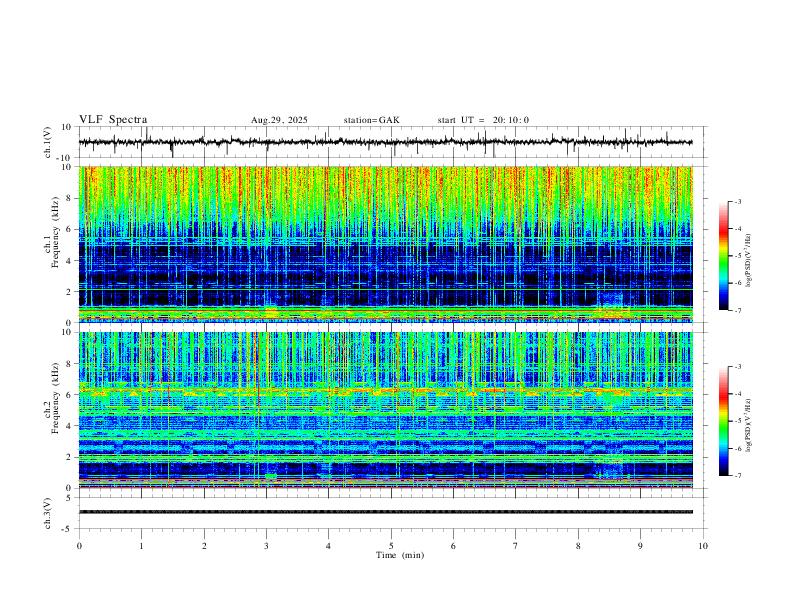Click inside the ch.2 spectrogram panel

[385, 410]
